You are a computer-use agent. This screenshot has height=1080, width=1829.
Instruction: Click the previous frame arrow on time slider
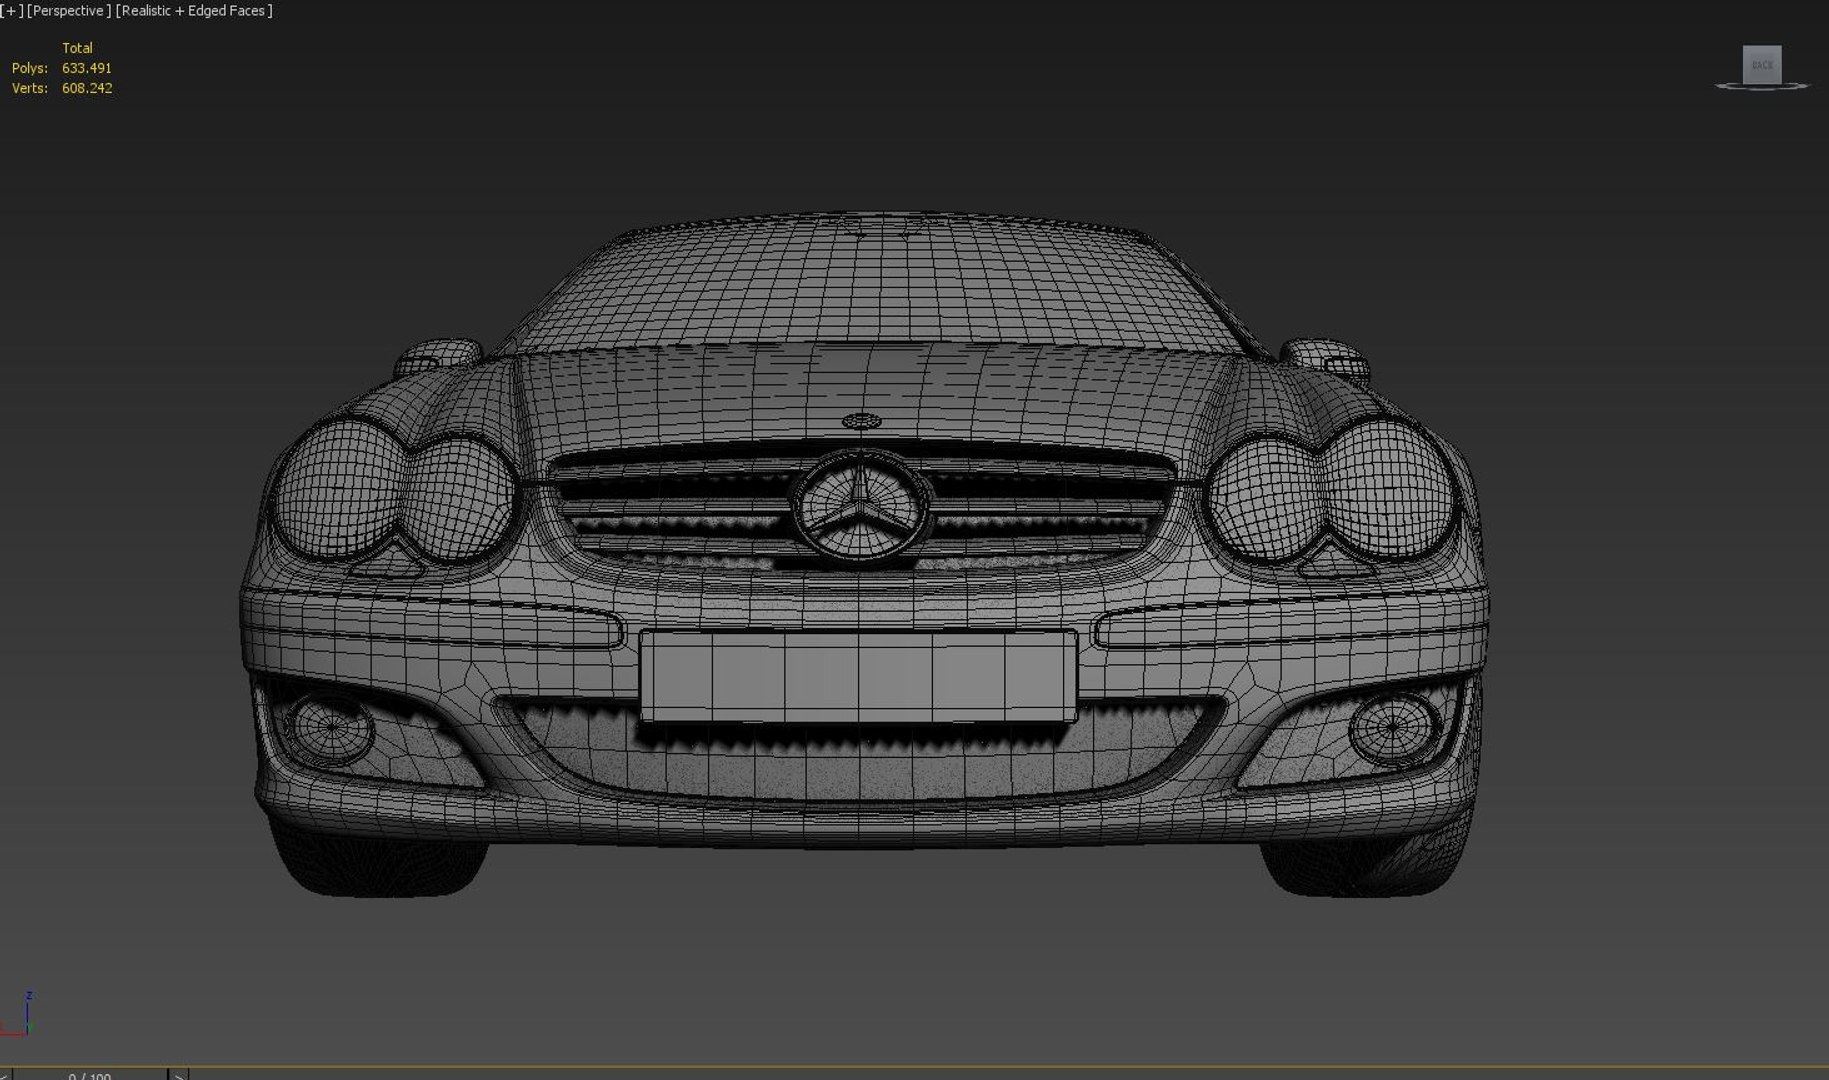tap(5, 1075)
